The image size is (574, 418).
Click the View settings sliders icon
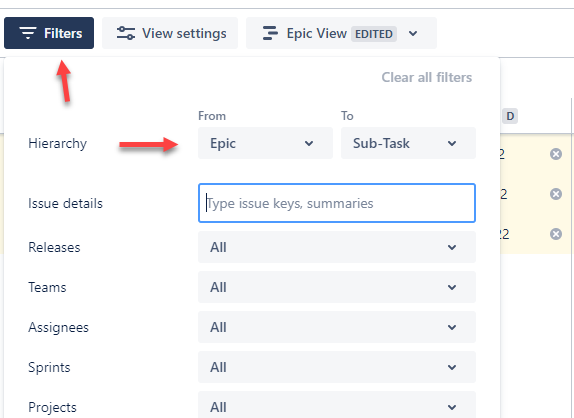126,33
